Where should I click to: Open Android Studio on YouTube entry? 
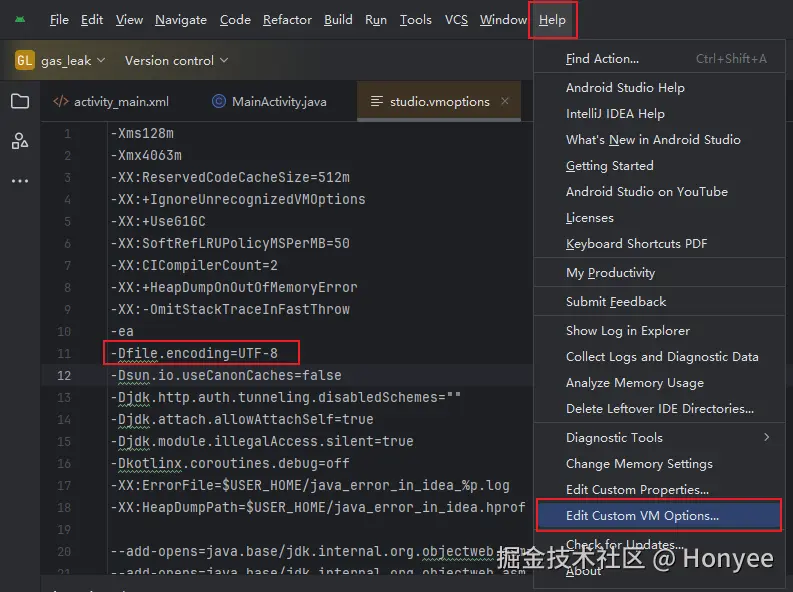pos(659,192)
